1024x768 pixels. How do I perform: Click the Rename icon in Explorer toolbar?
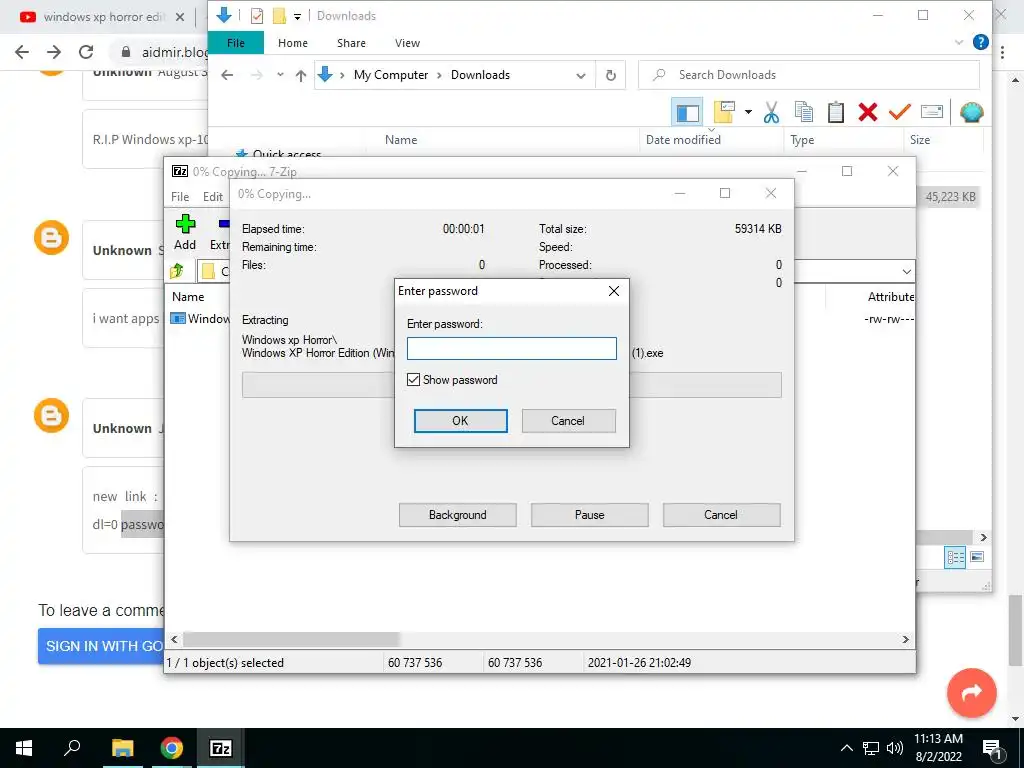click(x=932, y=112)
